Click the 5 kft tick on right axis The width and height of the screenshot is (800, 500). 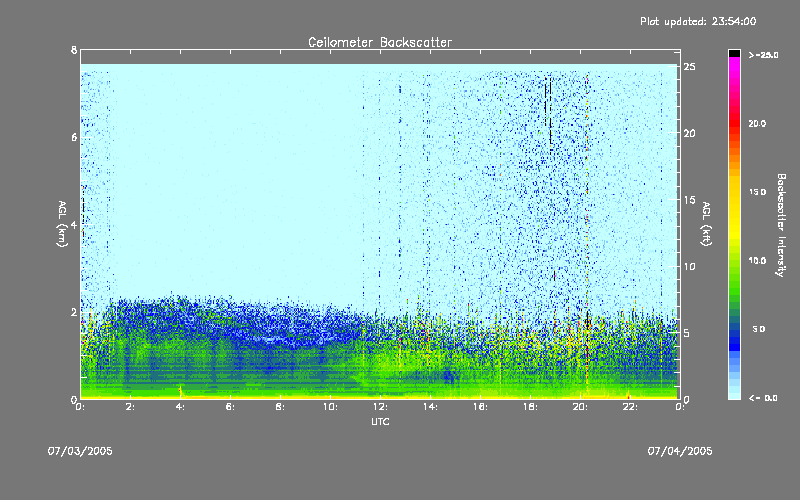tap(687, 333)
